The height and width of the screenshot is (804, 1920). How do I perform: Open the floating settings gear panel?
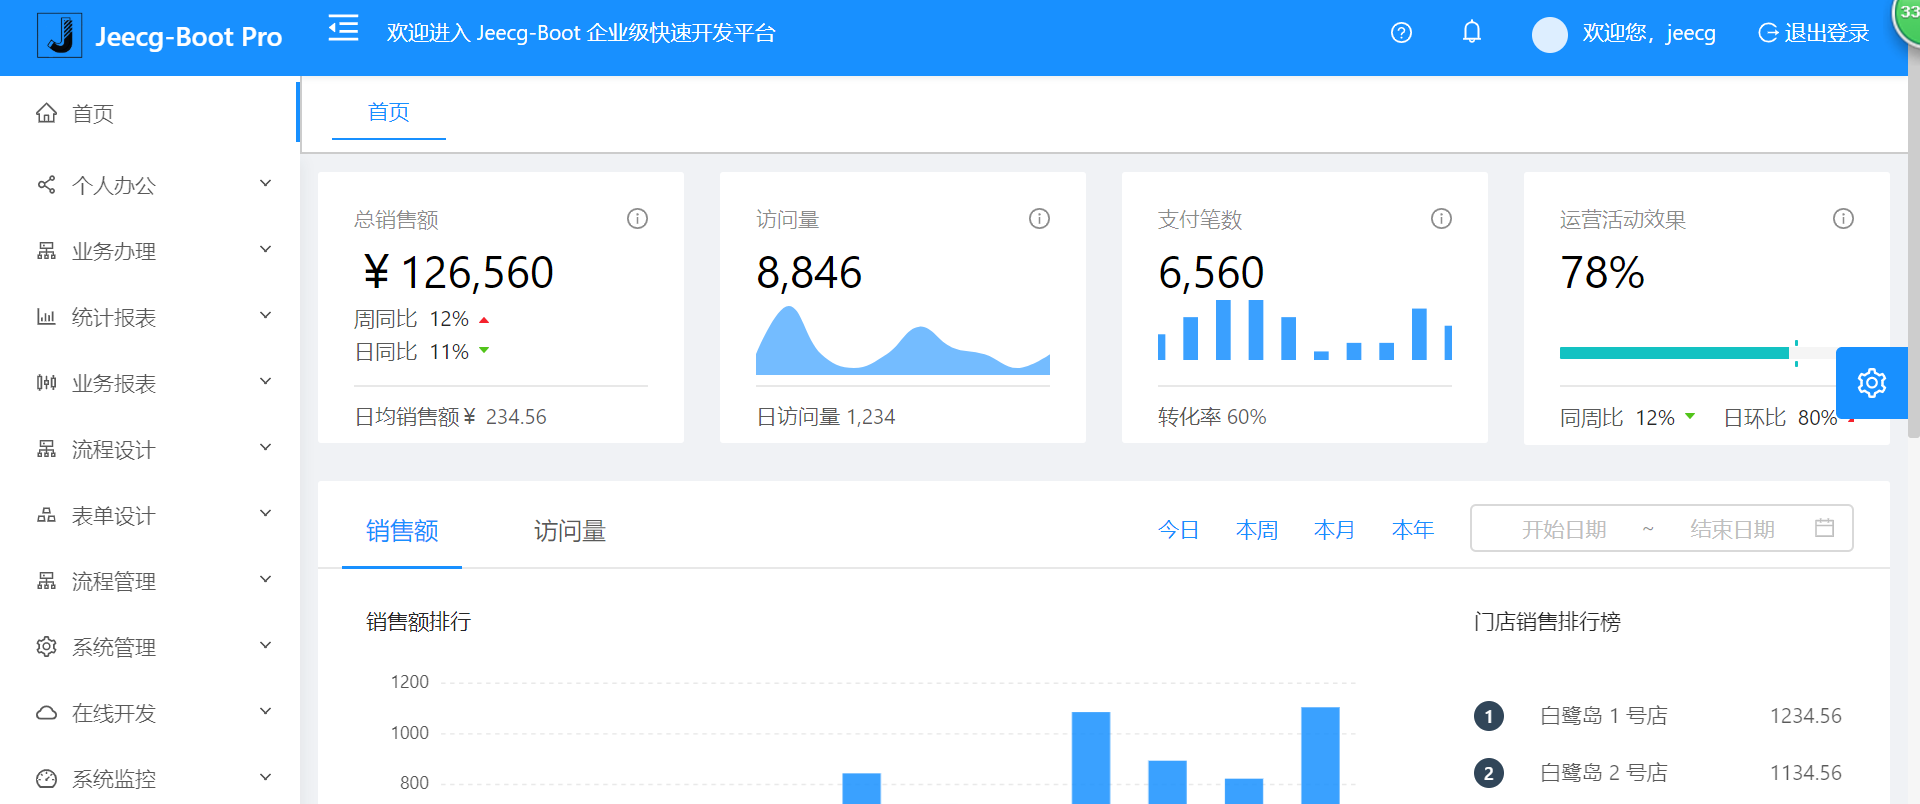(x=1872, y=383)
